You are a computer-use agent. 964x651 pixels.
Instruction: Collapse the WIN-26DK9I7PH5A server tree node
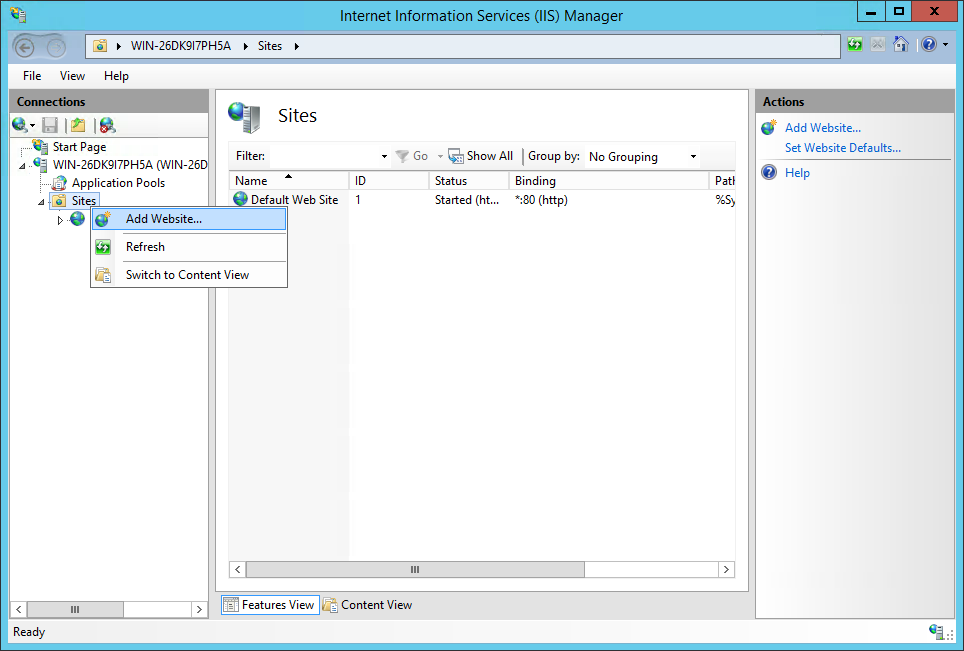pos(22,165)
